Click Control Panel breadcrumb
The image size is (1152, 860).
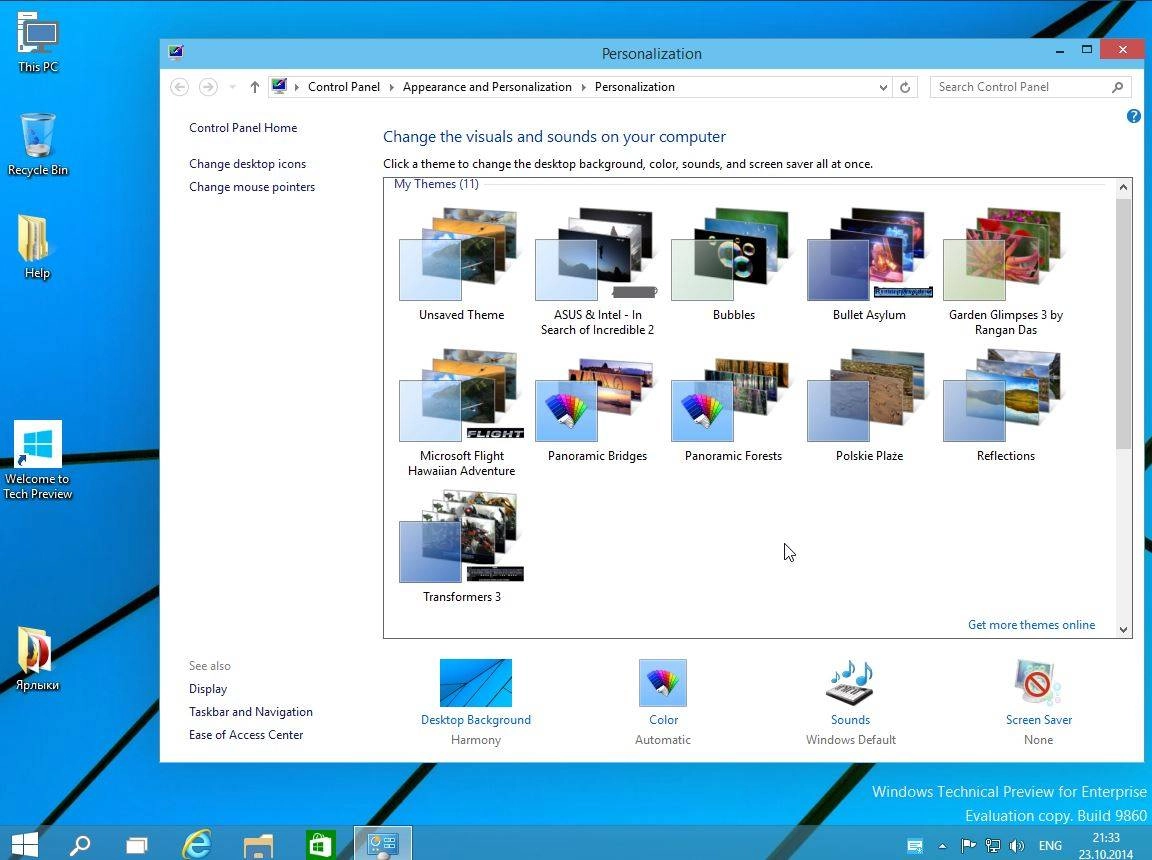344,87
